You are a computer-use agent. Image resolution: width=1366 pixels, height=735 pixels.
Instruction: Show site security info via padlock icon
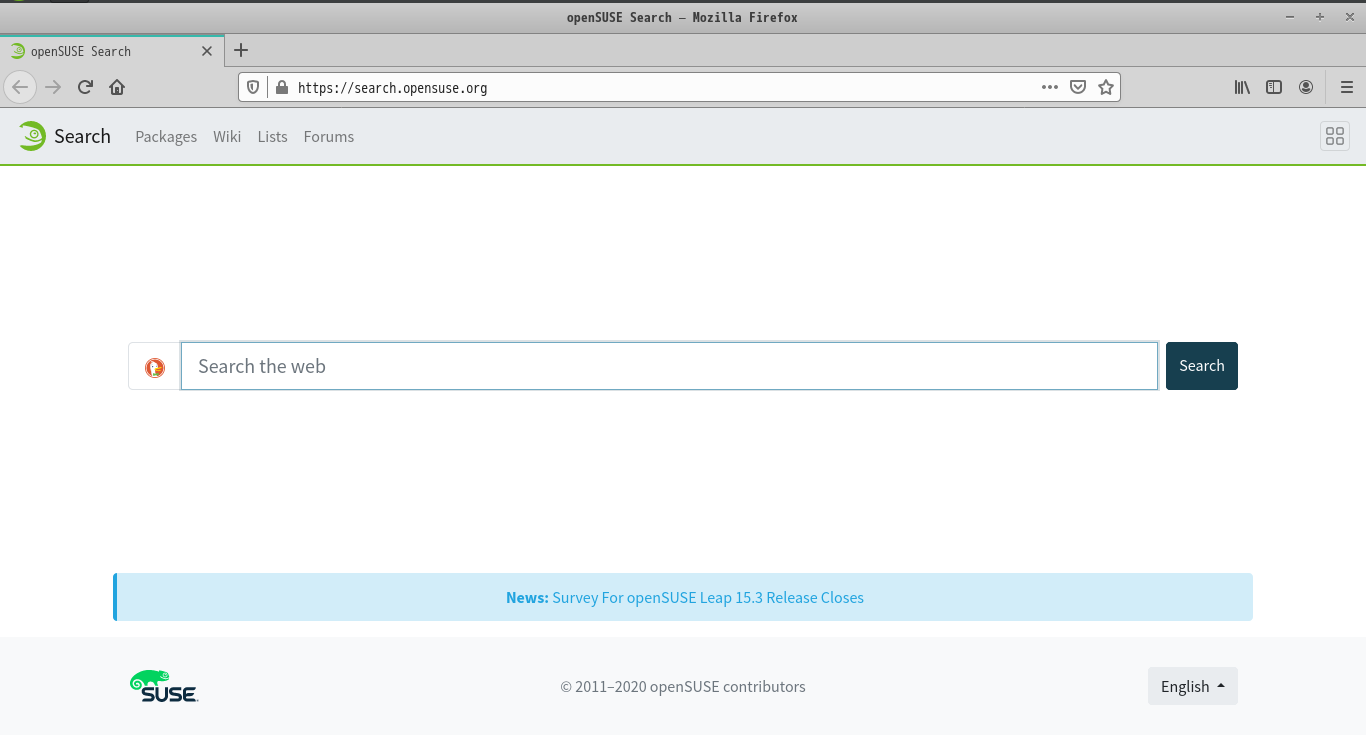point(281,87)
